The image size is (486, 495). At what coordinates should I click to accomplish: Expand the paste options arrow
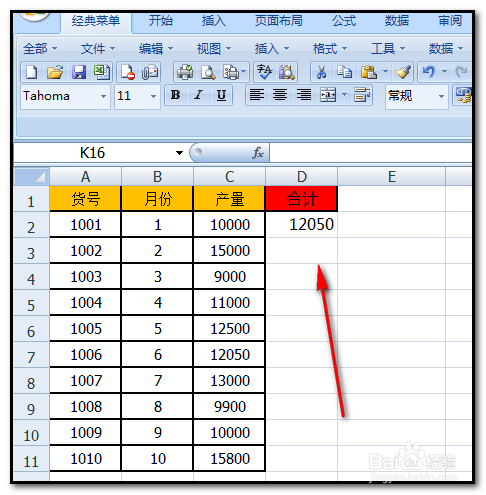(x=385, y=71)
